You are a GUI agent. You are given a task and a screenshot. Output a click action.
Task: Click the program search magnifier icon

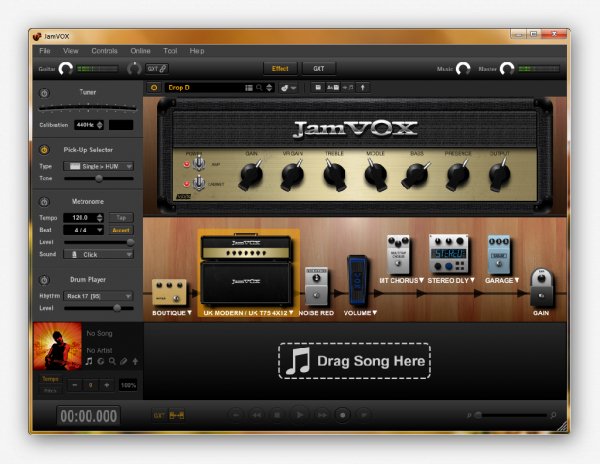tap(259, 88)
